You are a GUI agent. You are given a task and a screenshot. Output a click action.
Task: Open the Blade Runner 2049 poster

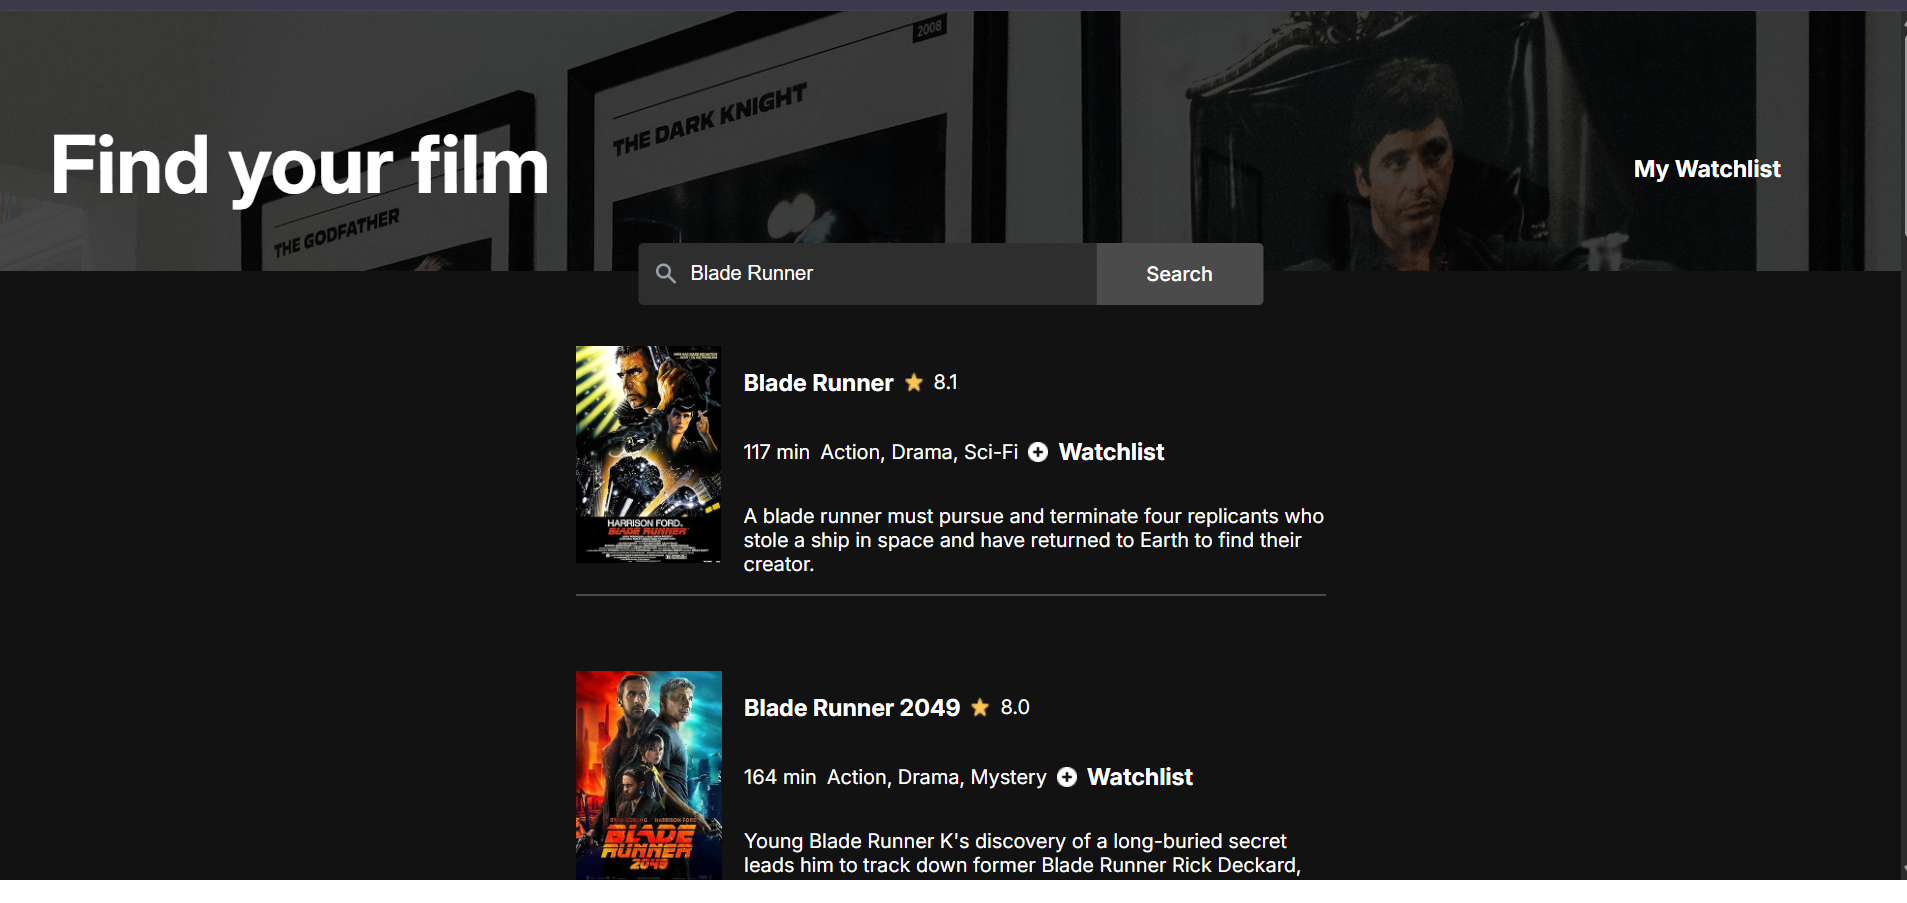(648, 775)
